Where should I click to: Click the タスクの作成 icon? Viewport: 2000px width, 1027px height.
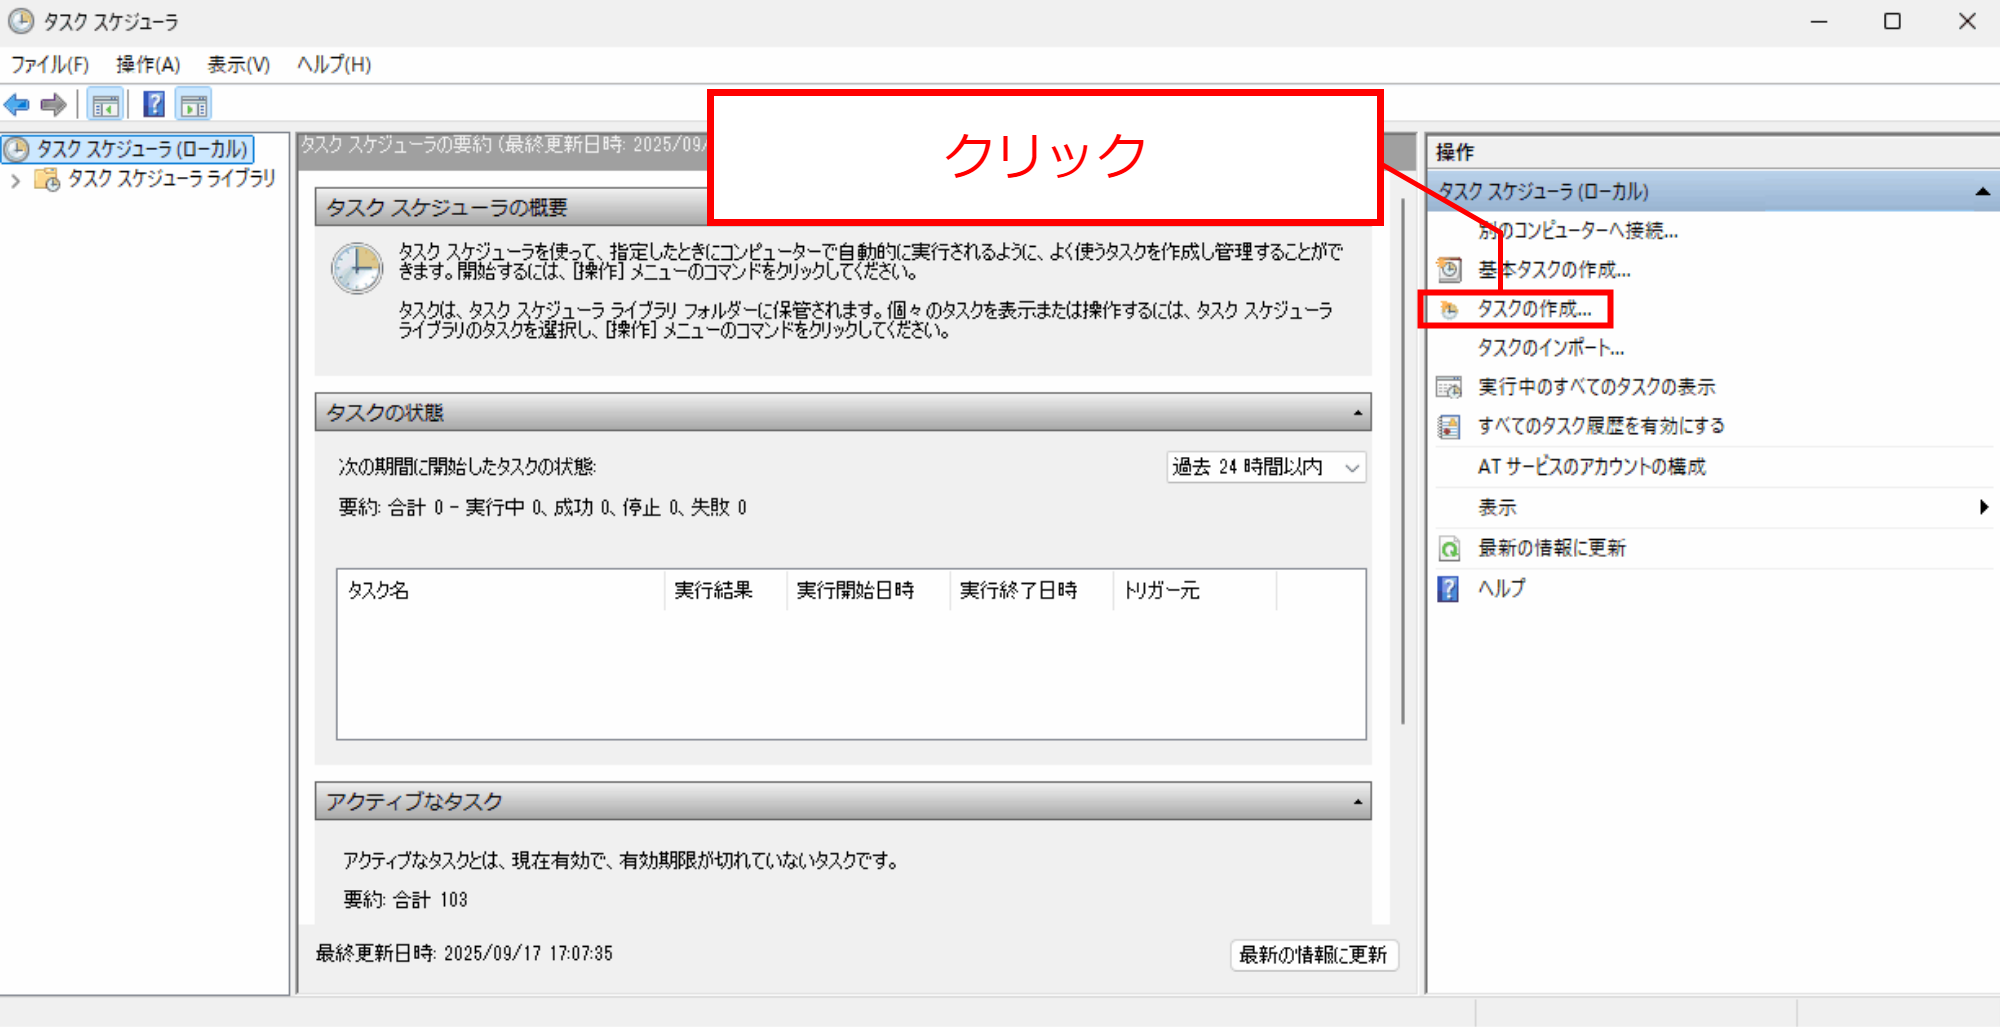click(x=1449, y=310)
